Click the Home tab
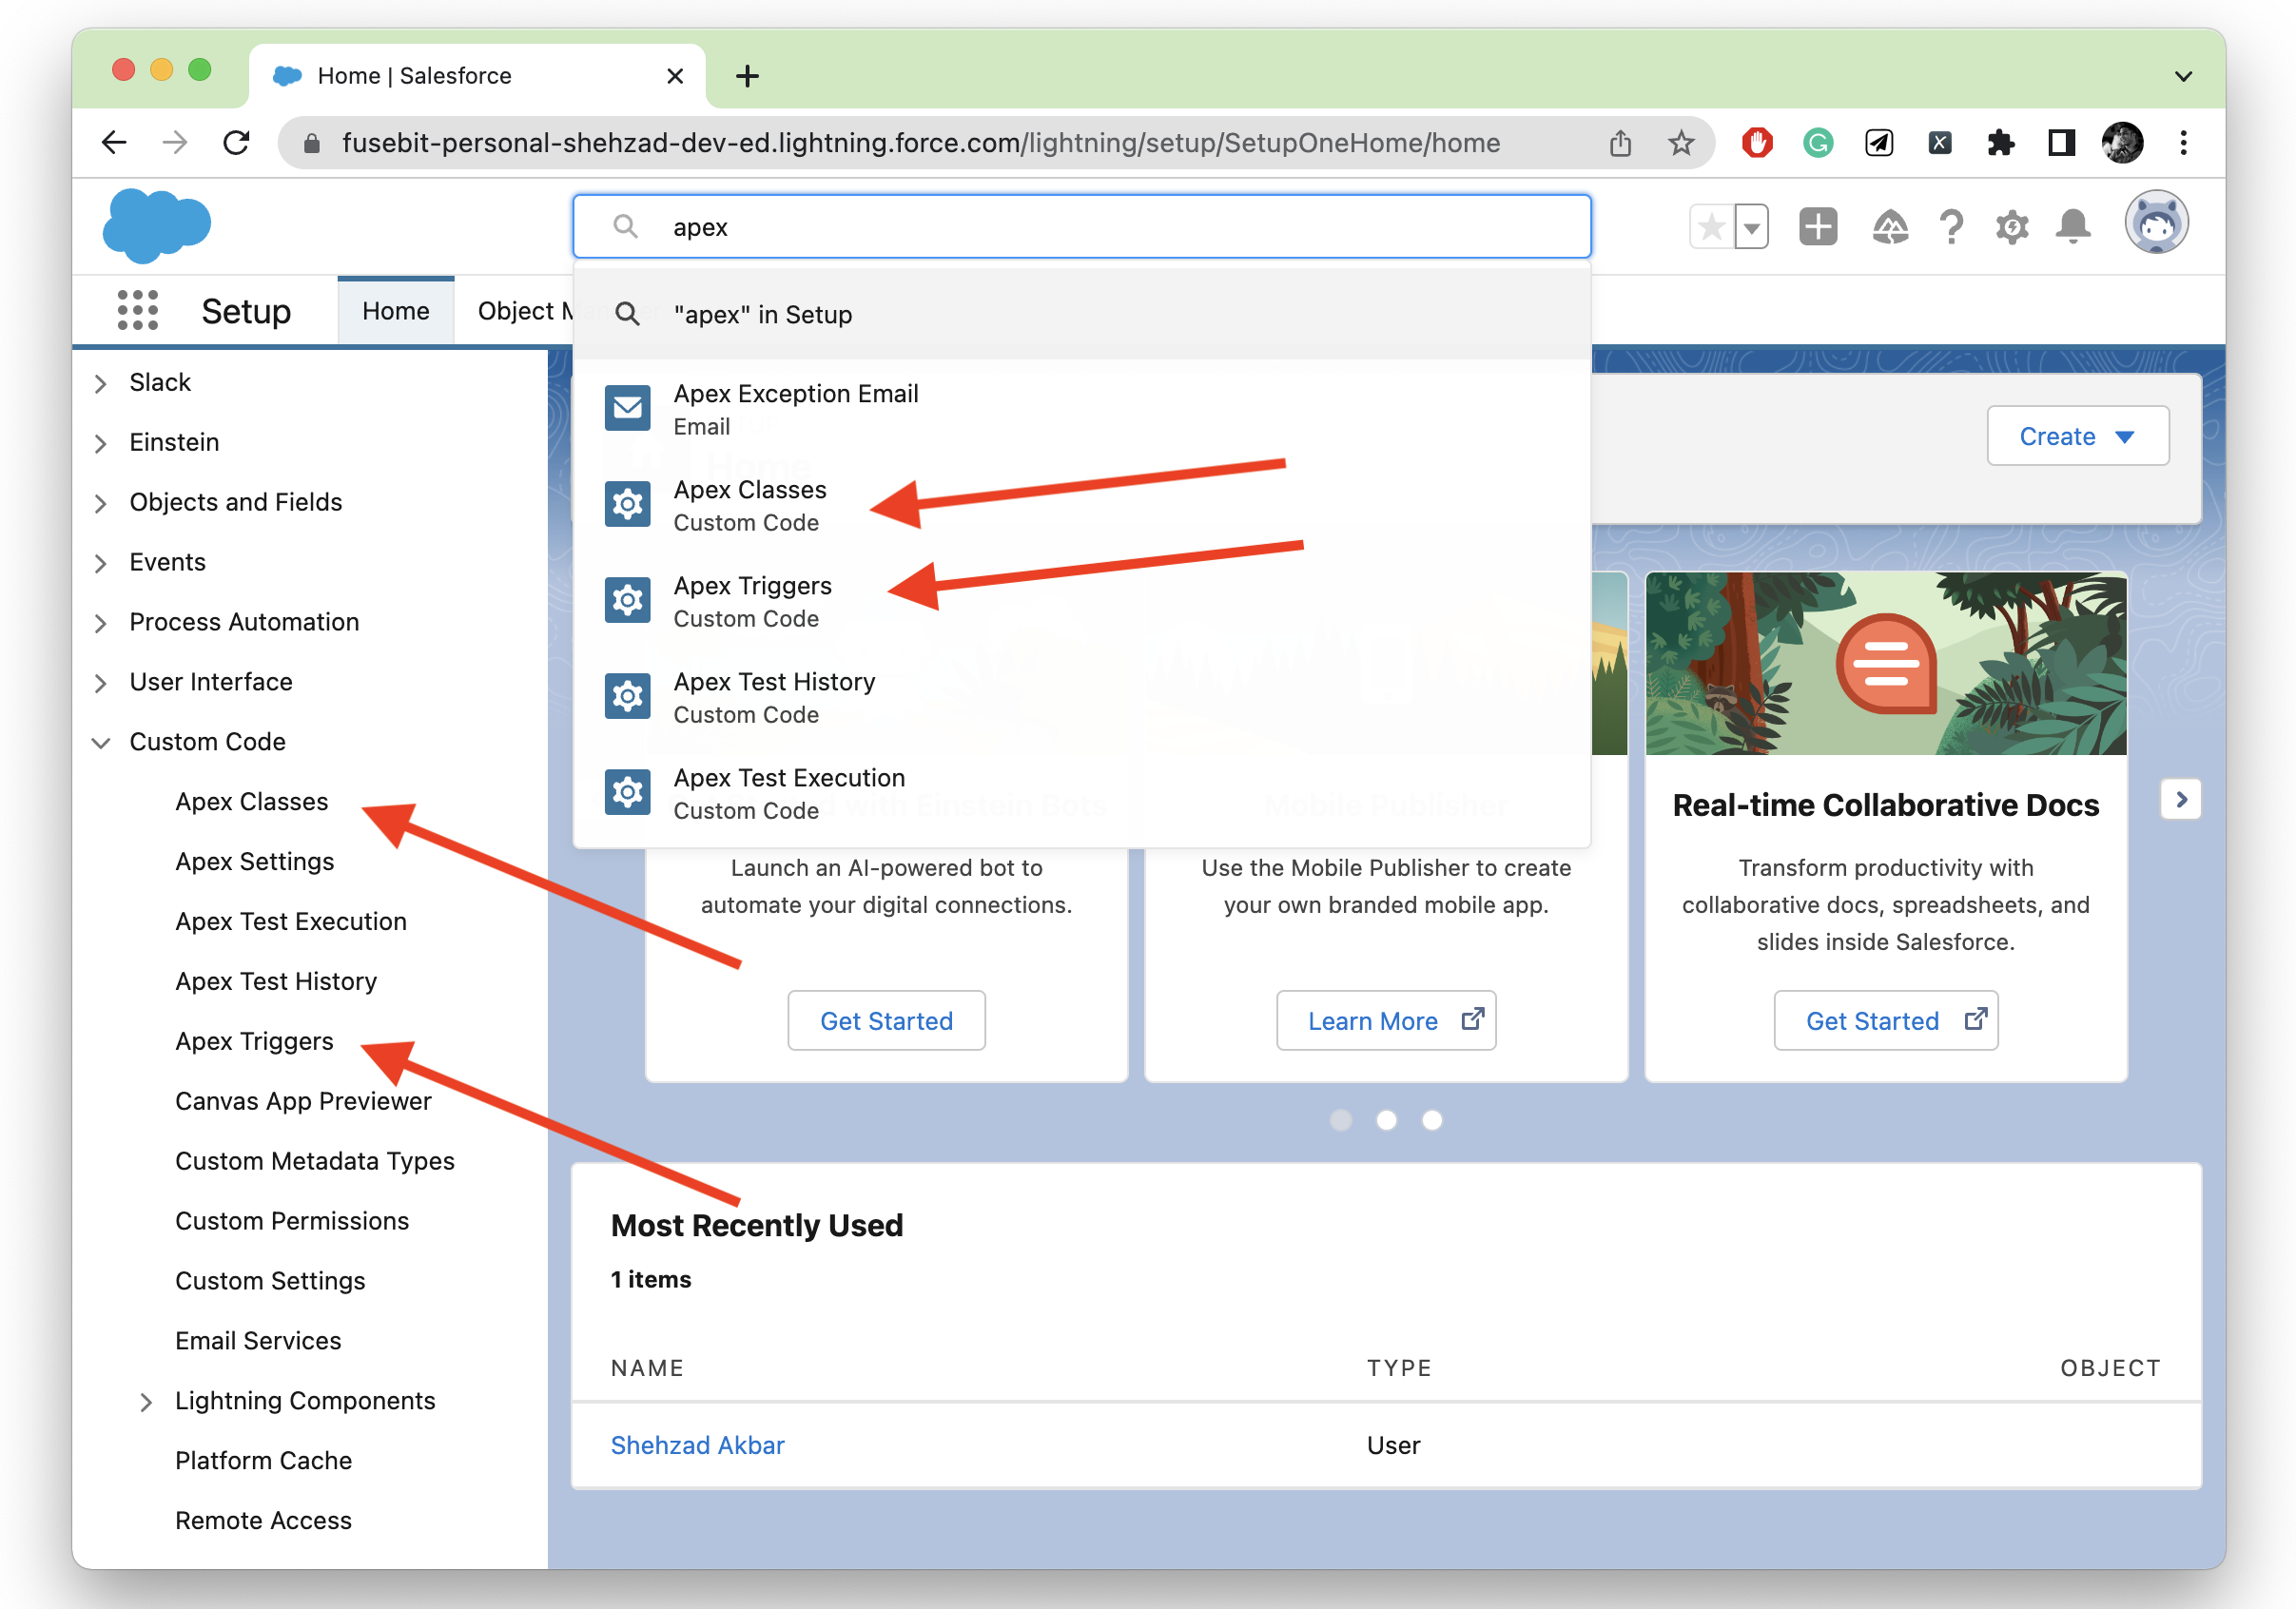The image size is (2296, 1609). (x=396, y=311)
